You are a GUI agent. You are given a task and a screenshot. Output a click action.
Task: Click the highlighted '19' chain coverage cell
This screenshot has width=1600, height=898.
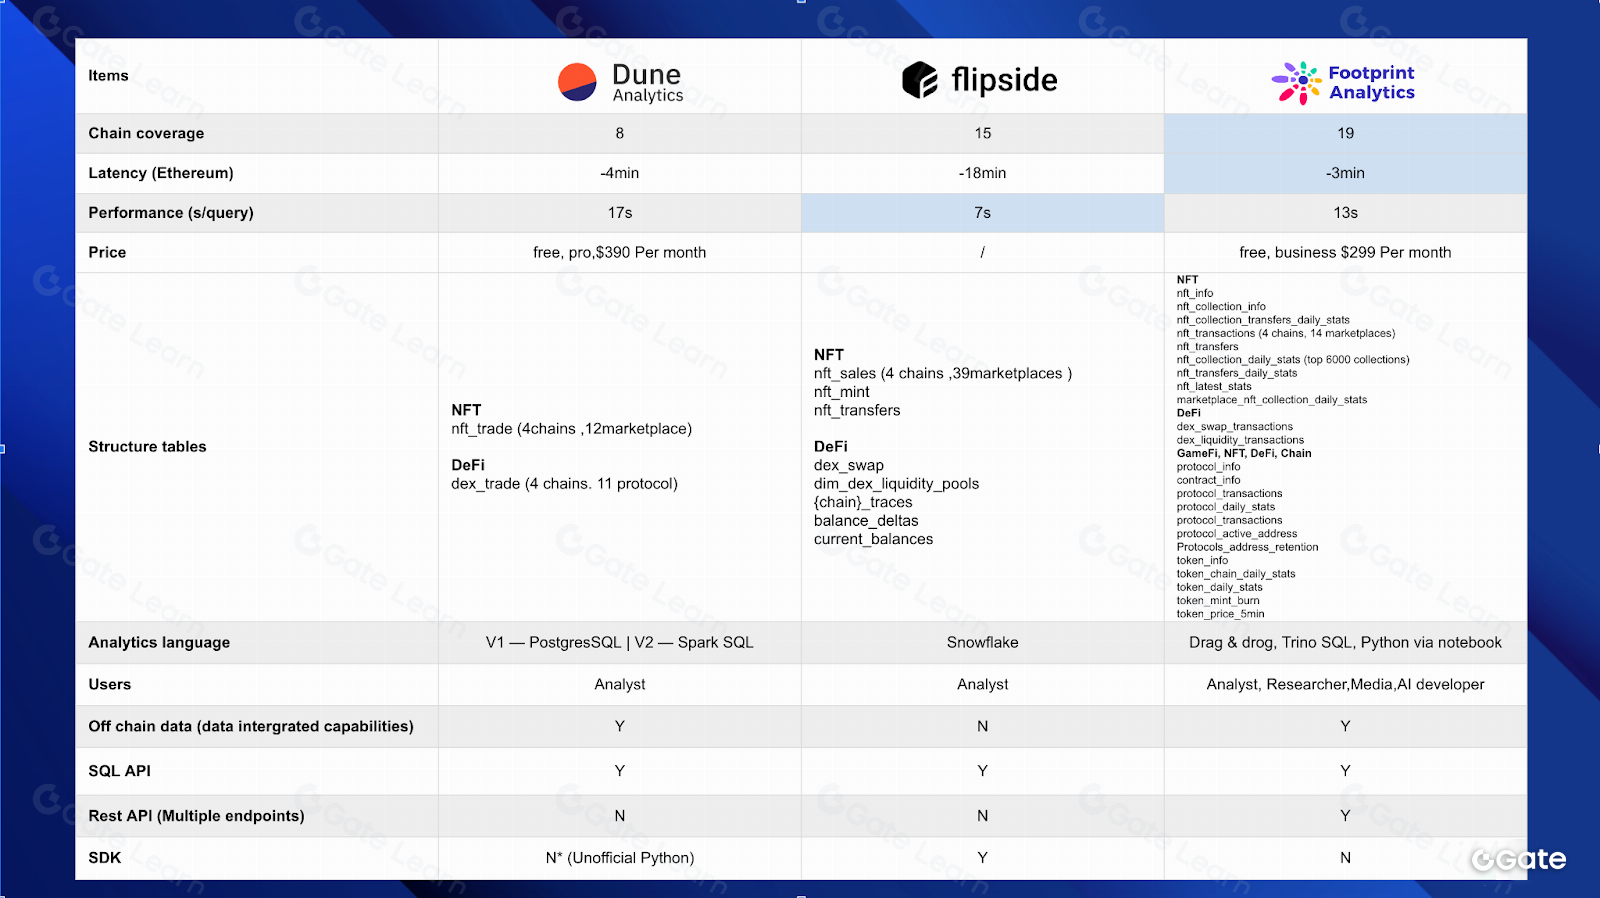[1345, 133]
